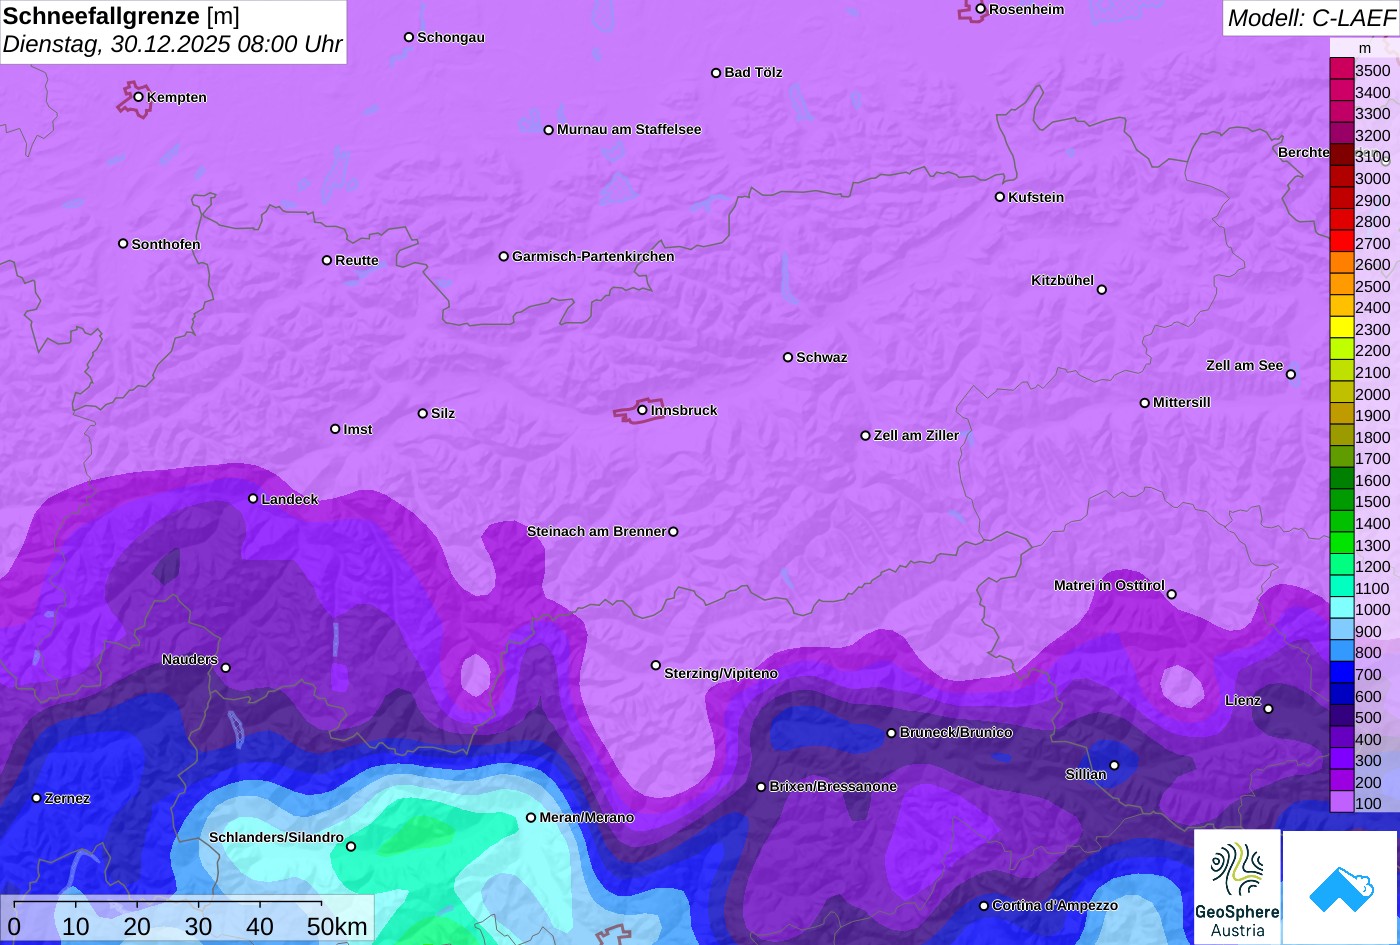Select the "Murnau am Staffelsee" label
1400x945 pixels.
point(629,130)
